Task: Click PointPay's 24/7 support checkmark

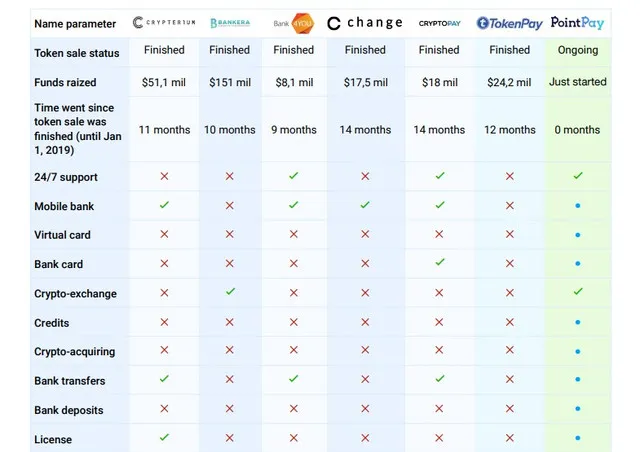Action: point(578,176)
